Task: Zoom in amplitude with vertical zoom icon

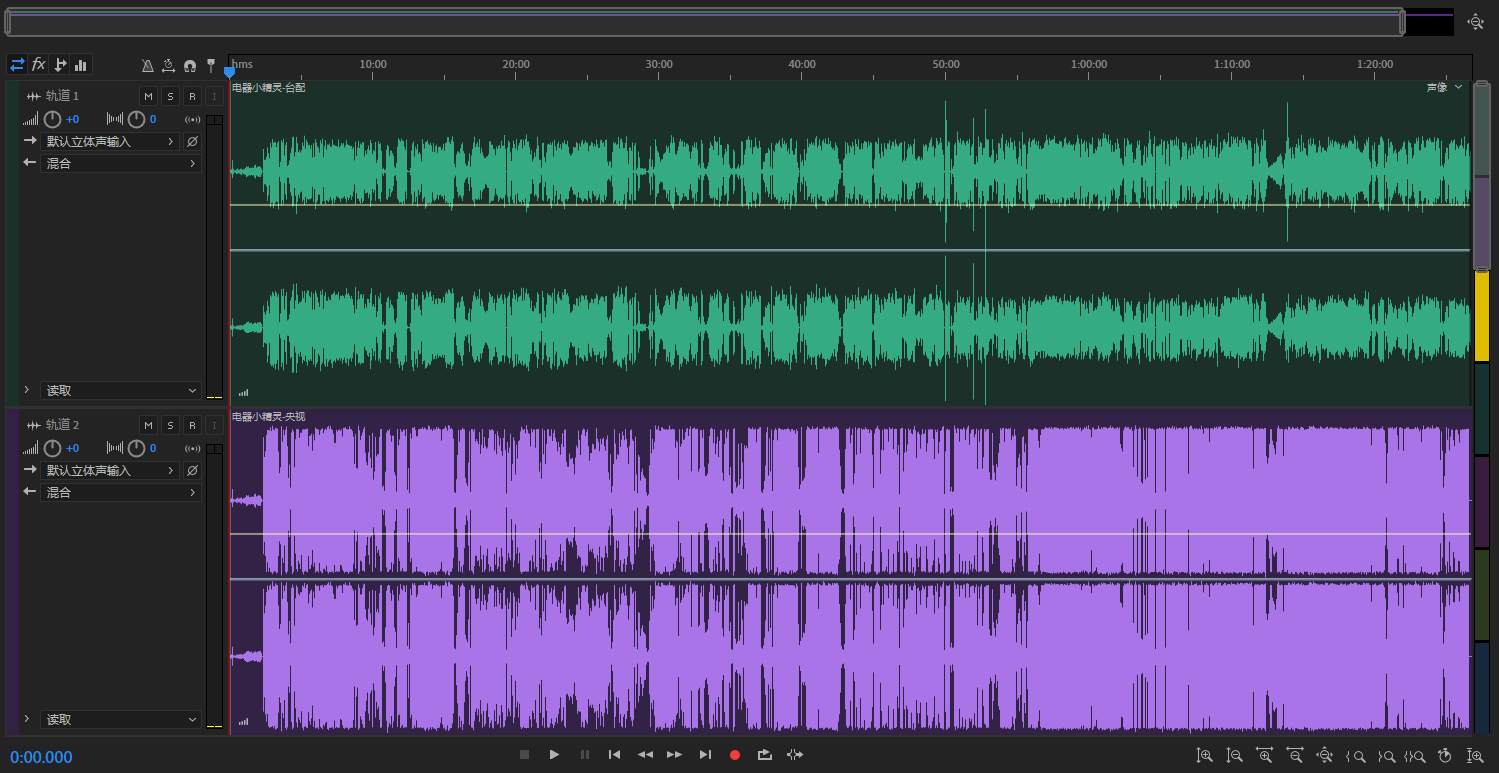Action: click(x=1205, y=756)
